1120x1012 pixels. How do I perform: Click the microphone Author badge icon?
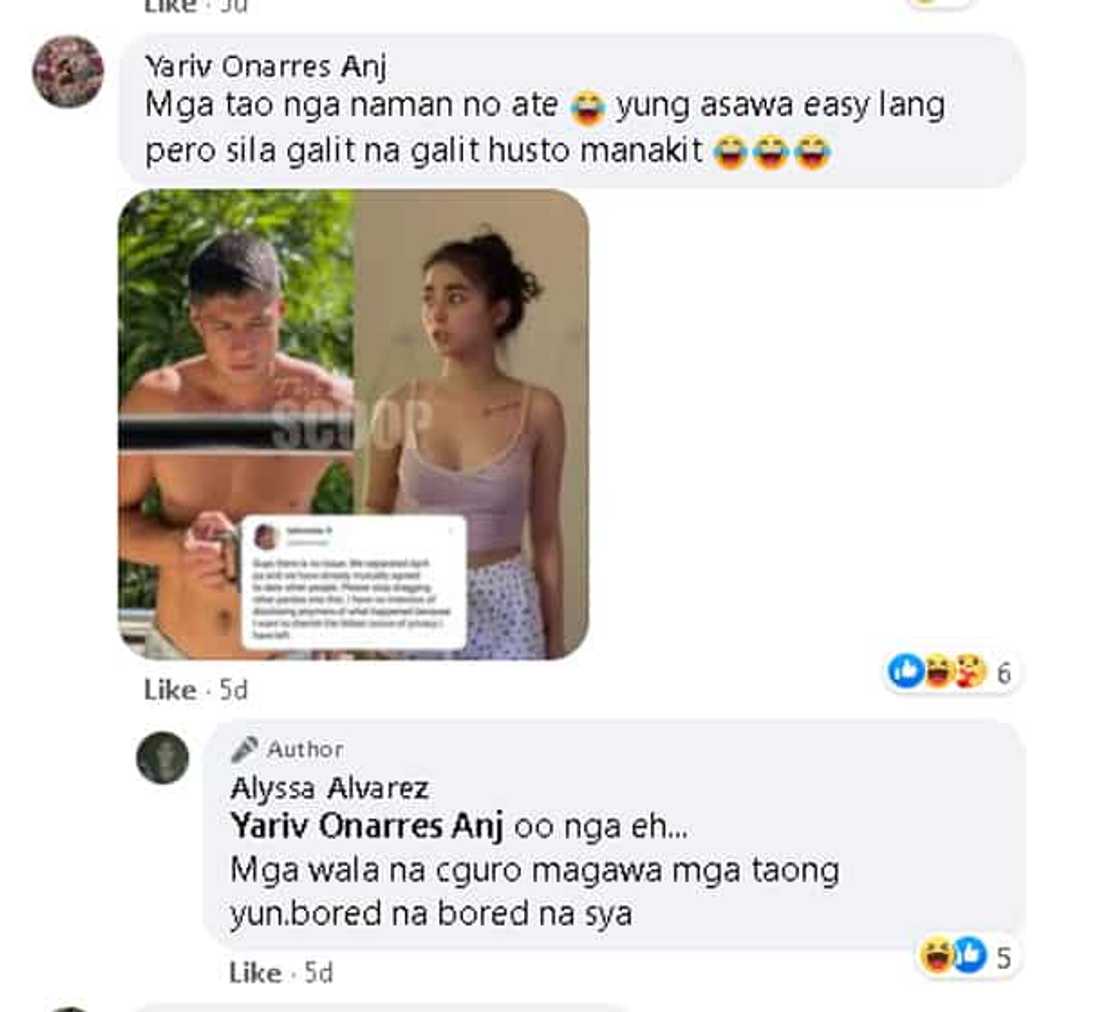click(244, 749)
